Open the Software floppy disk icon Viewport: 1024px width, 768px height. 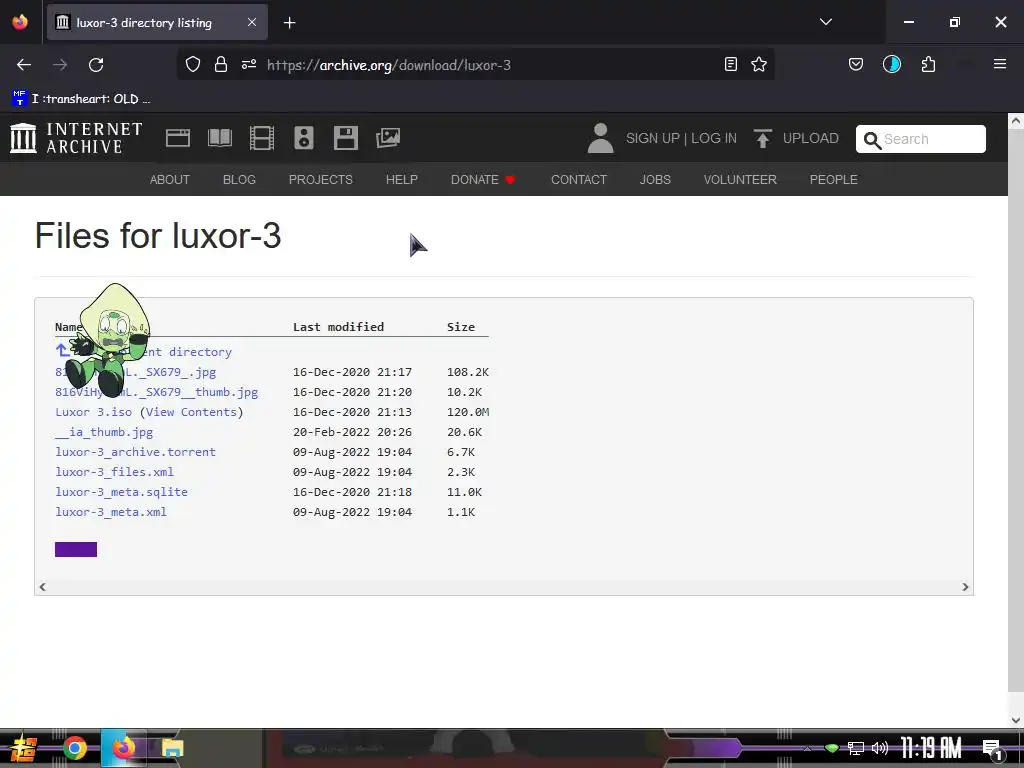(x=345, y=138)
